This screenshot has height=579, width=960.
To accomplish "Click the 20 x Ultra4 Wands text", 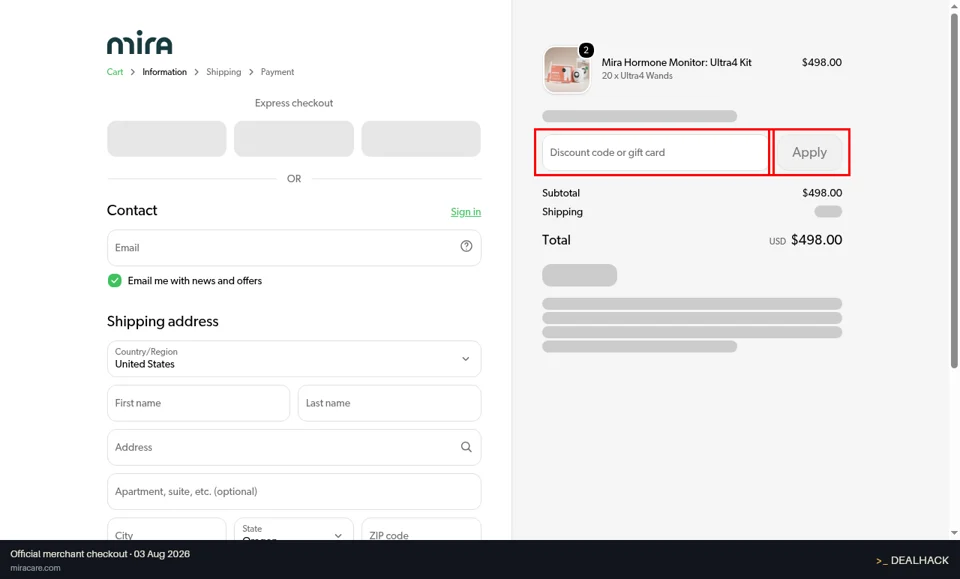I will [x=637, y=76].
